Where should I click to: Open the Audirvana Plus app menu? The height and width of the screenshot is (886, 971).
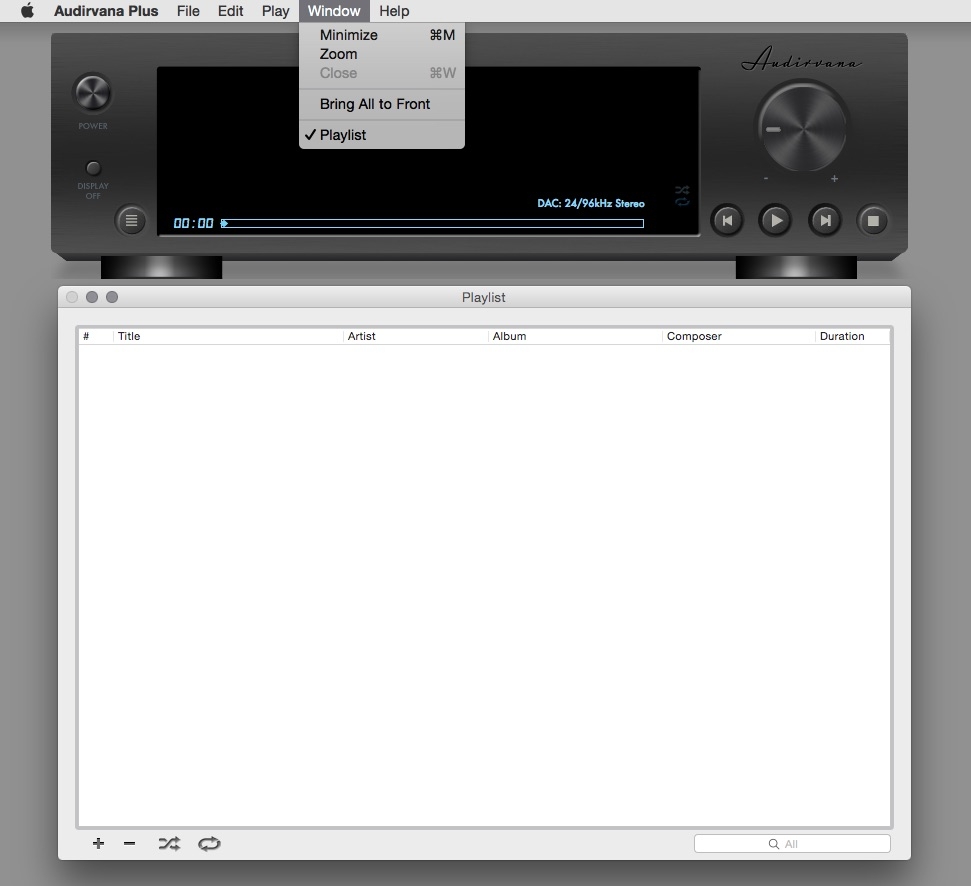click(x=106, y=11)
